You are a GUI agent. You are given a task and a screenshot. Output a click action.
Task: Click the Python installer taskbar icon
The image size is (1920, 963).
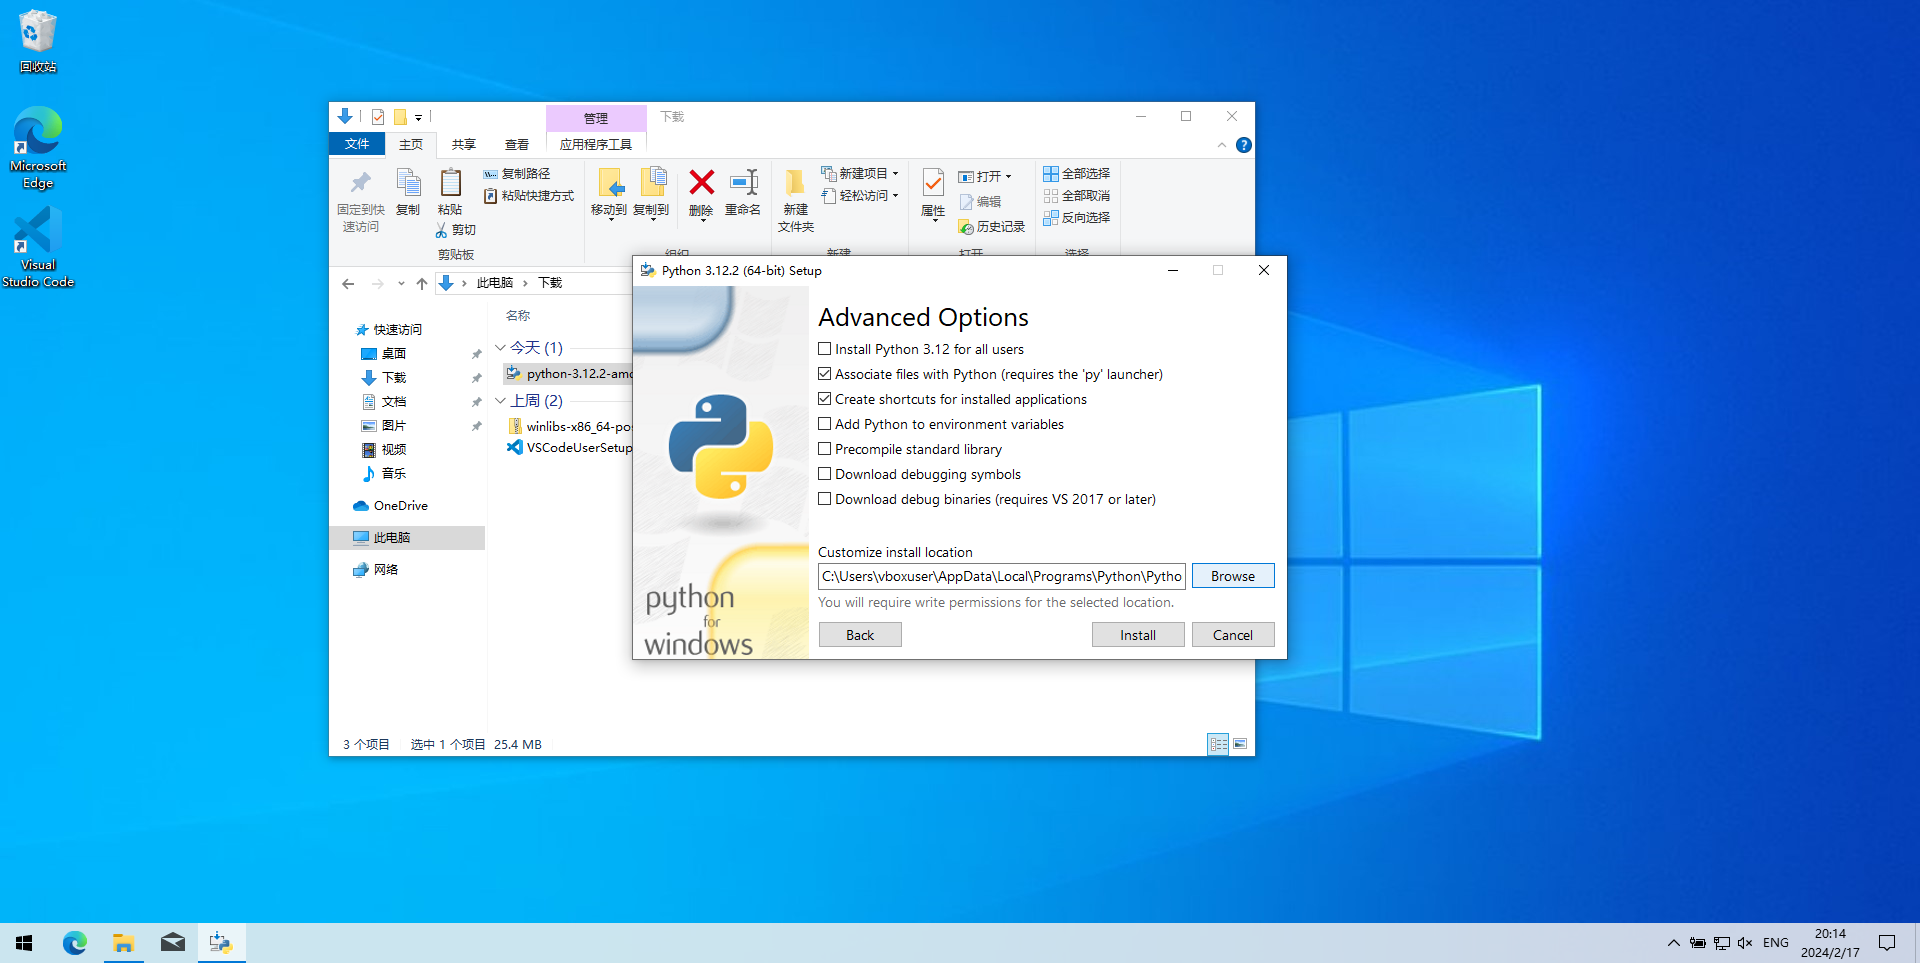pyautogui.click(x=221, y=942)
